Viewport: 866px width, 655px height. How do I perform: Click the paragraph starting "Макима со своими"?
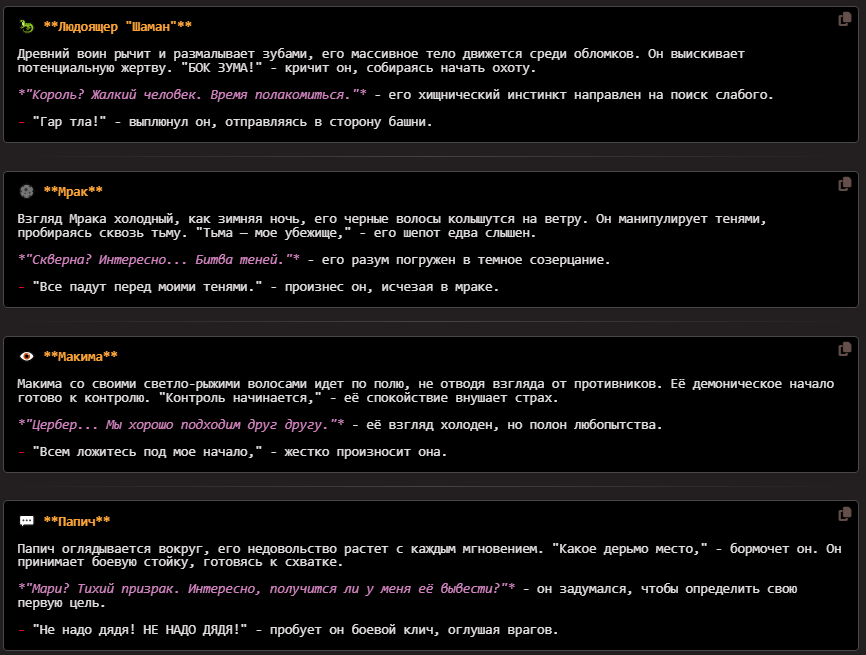(x=425, y=390)
